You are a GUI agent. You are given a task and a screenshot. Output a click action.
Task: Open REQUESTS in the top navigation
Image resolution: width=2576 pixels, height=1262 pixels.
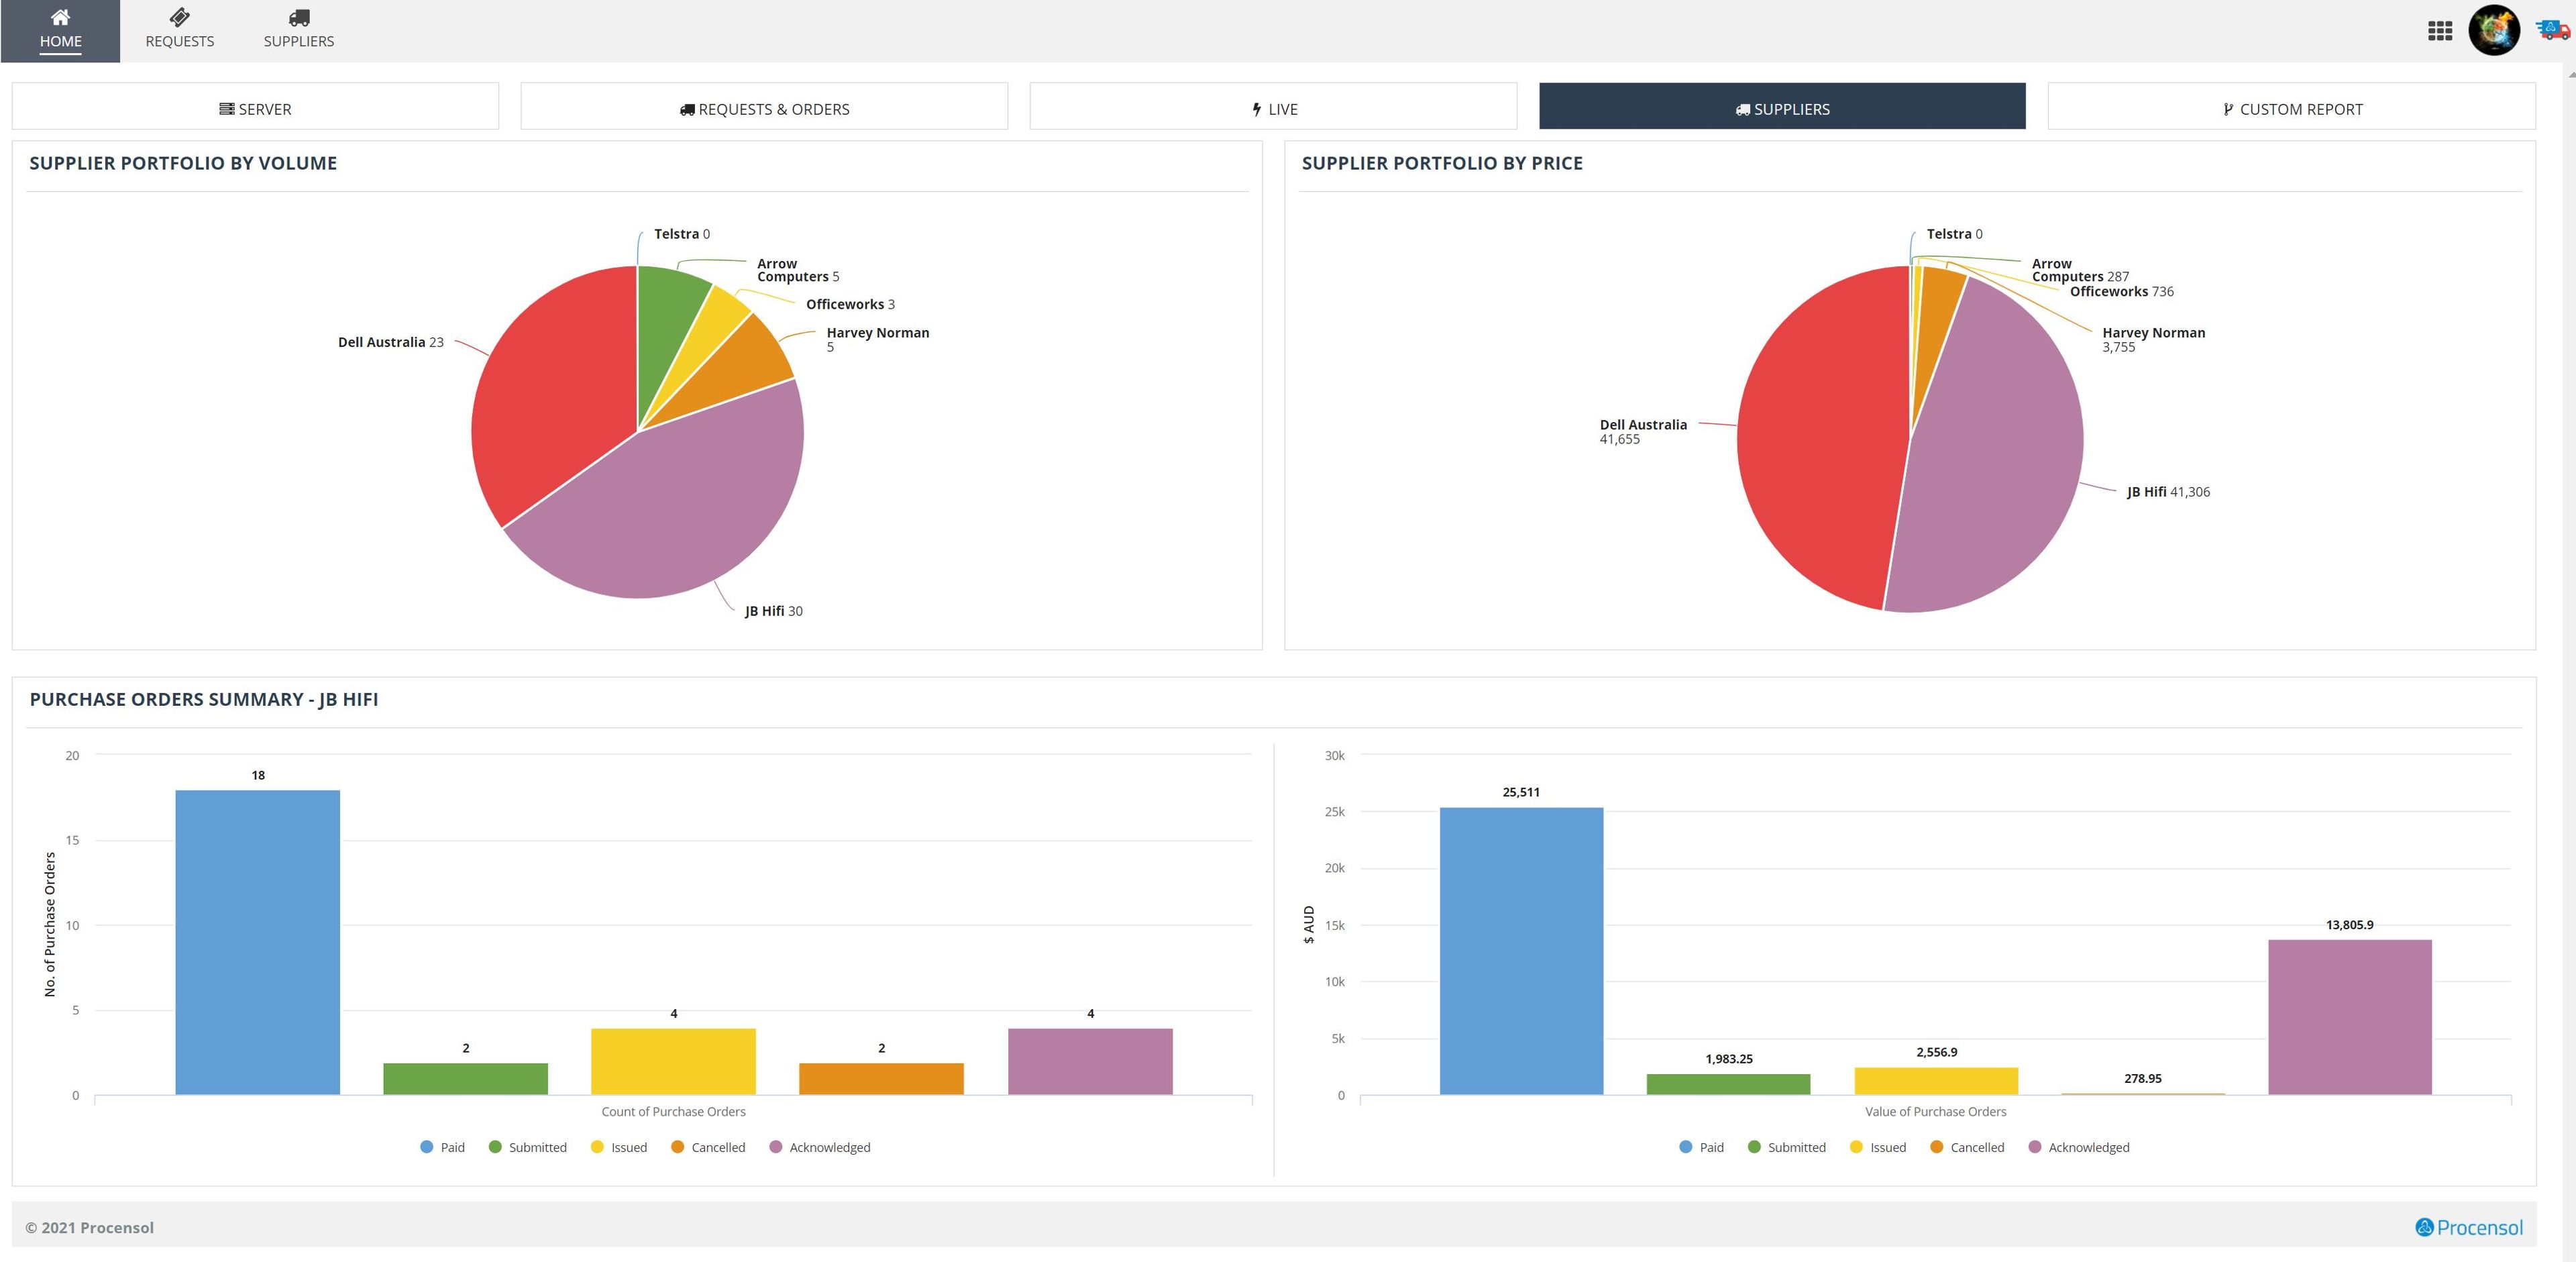[179, 31]
